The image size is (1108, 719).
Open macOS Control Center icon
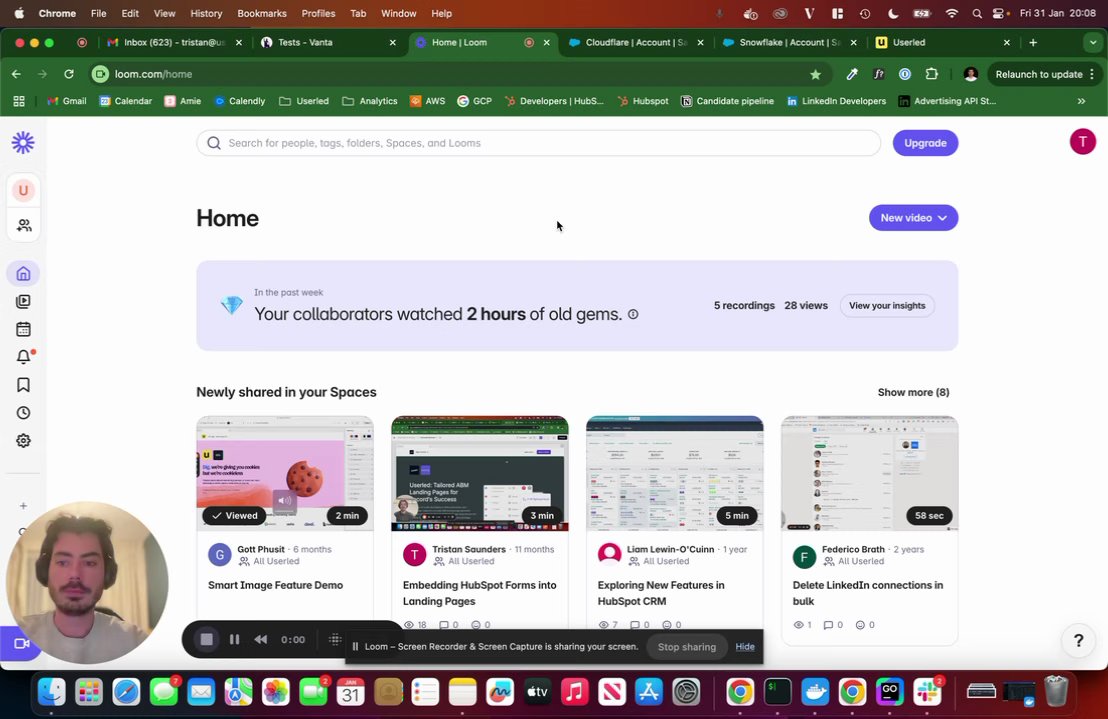click(998, 13)
